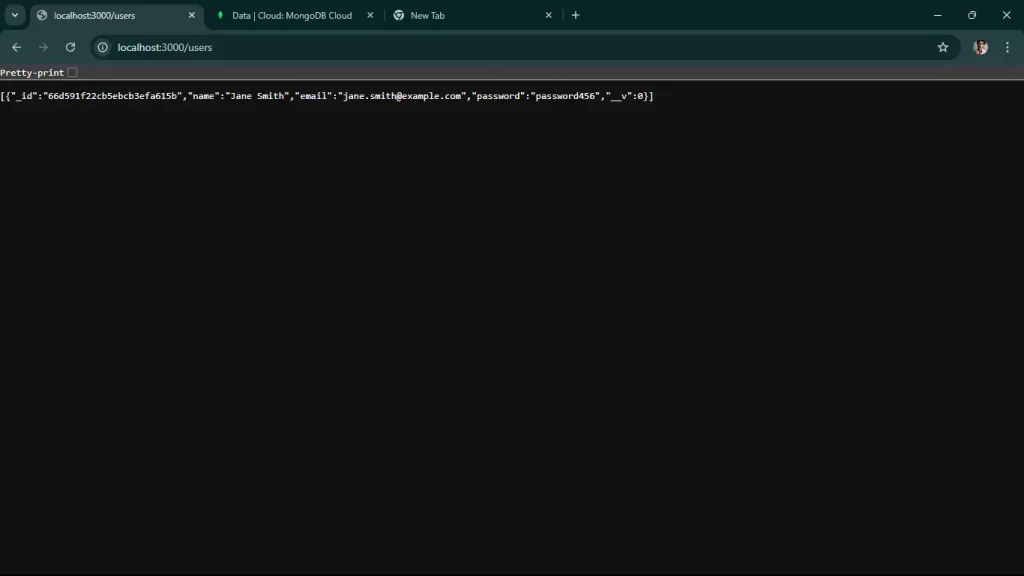This screenshot has width=1024, height=576.
Task: Click the Chrome favicon on the New Tab
Action: coord(399,15)
